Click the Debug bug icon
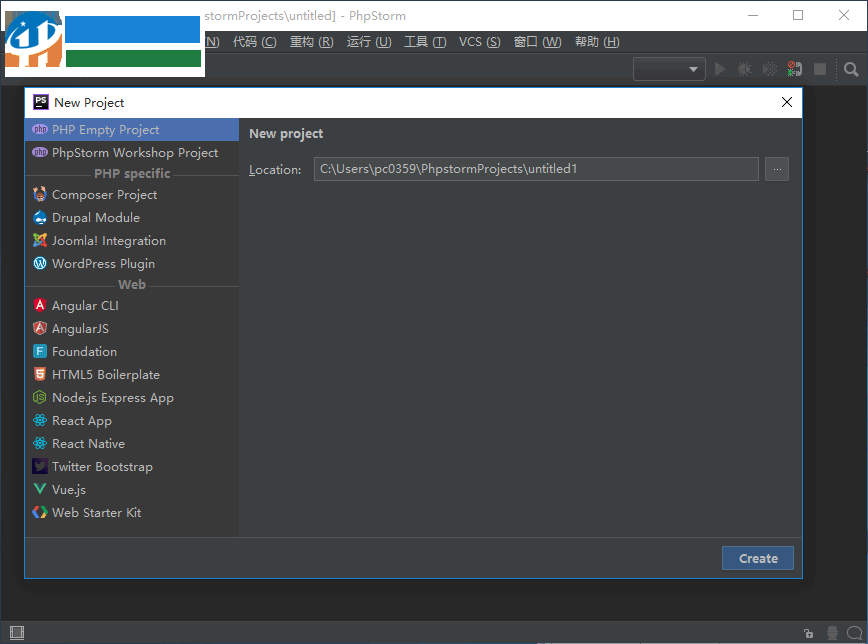 coord(745,69)
